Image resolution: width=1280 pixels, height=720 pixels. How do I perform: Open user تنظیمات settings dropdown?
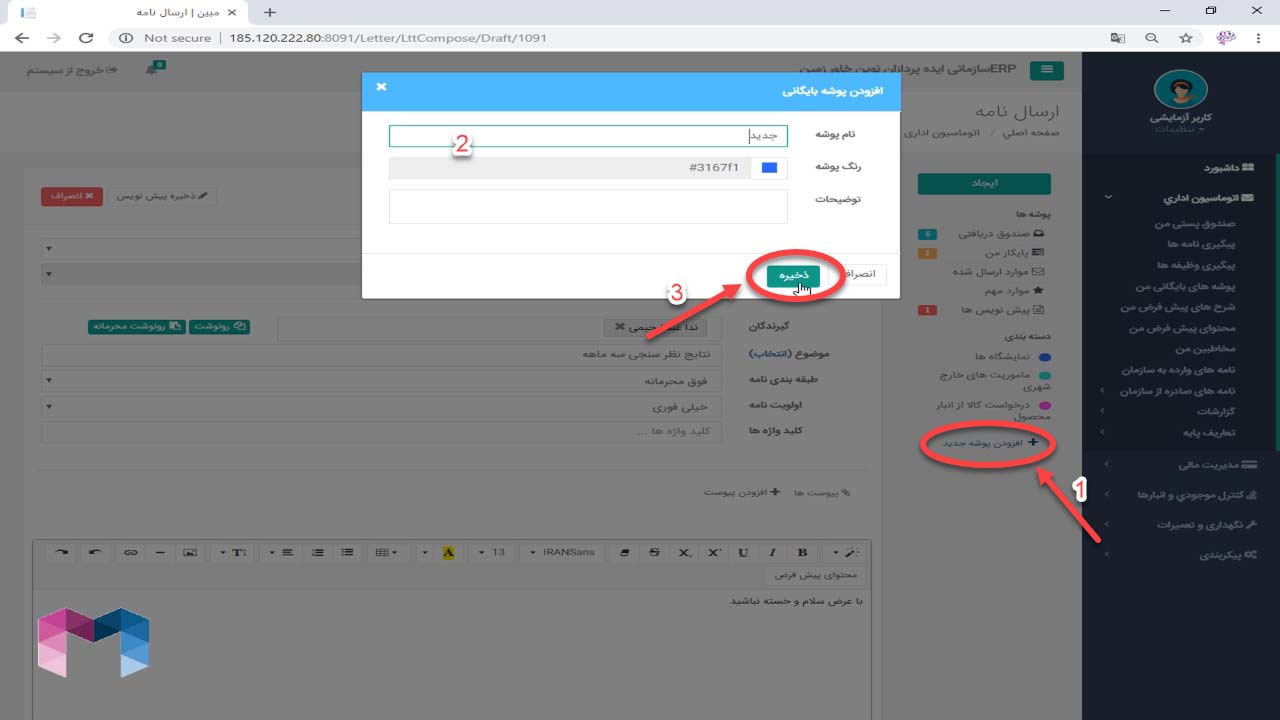click(1181, 129)
